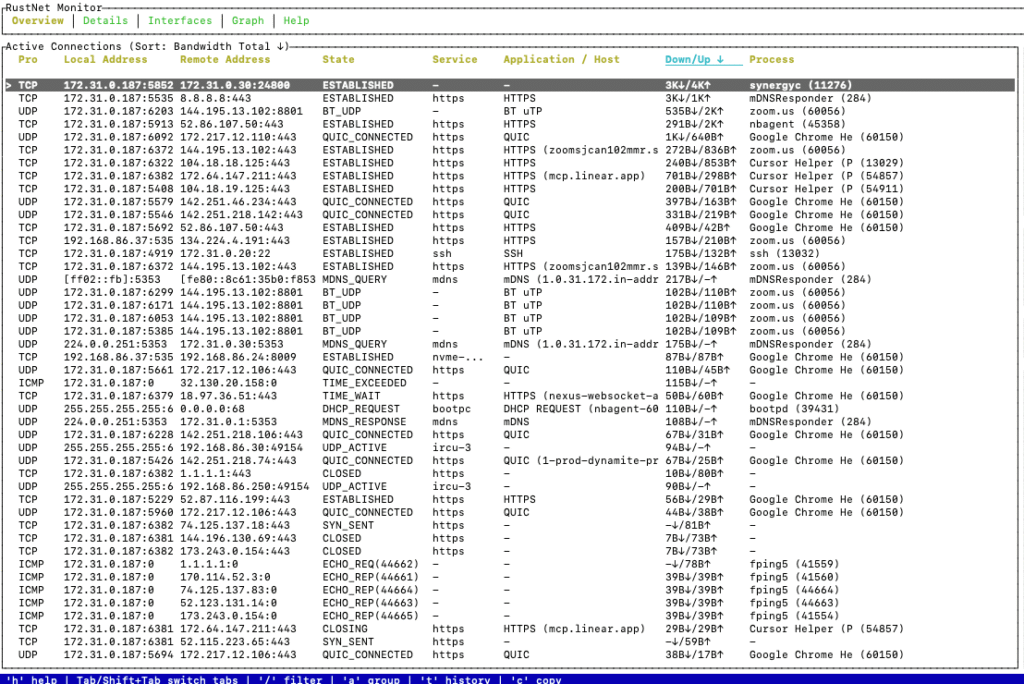
Task: Select the DHCP_REQUEST bootpd connection row
Action: coord(400,409)
